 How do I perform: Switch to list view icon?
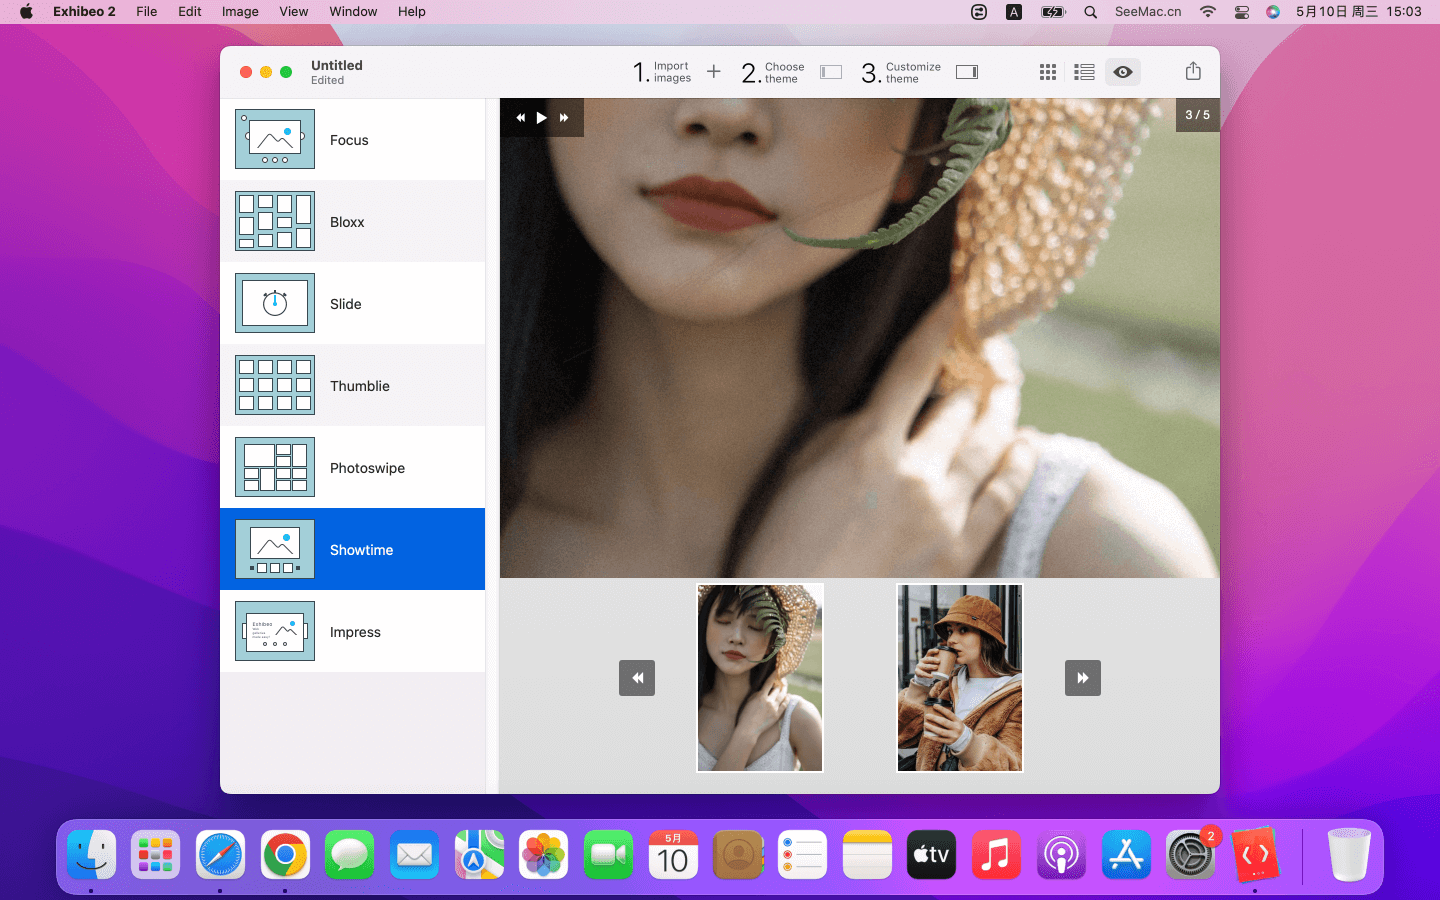click(1084, 72)
